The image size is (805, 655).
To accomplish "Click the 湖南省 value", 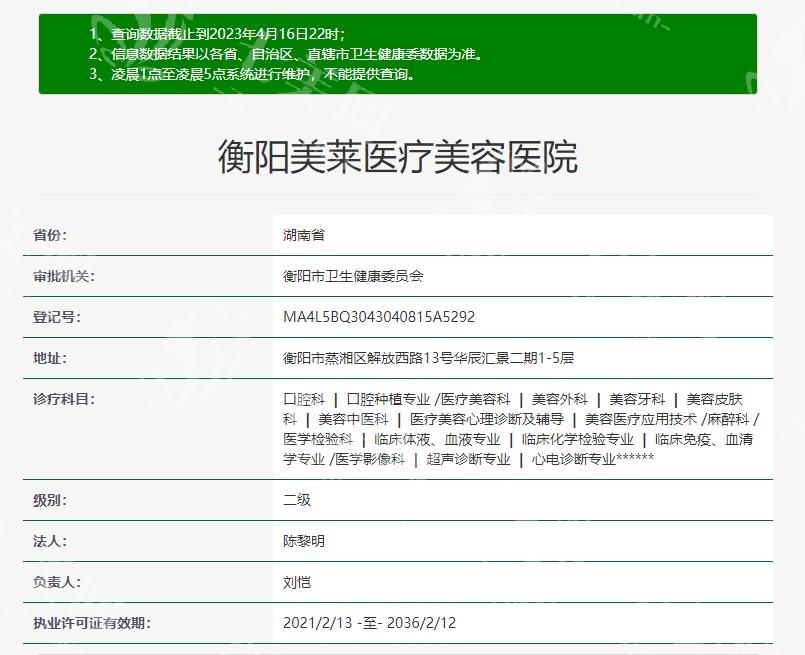I will [x=304, y=235].
